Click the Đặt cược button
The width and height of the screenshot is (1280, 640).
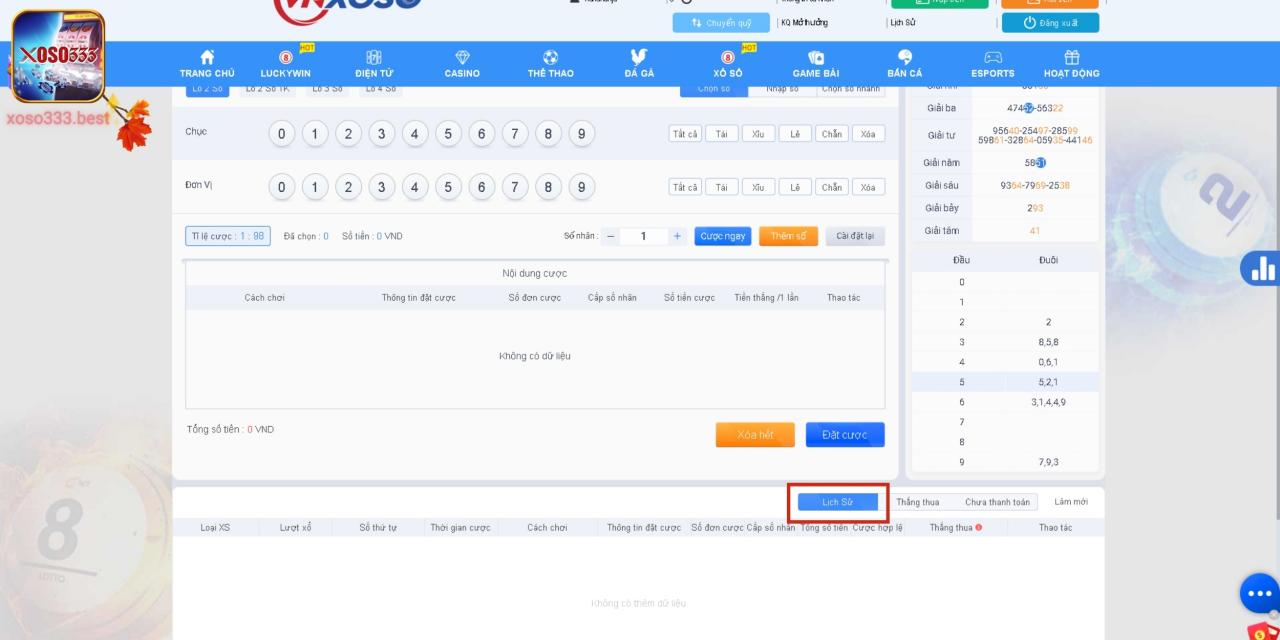click(x=845, y=435)
